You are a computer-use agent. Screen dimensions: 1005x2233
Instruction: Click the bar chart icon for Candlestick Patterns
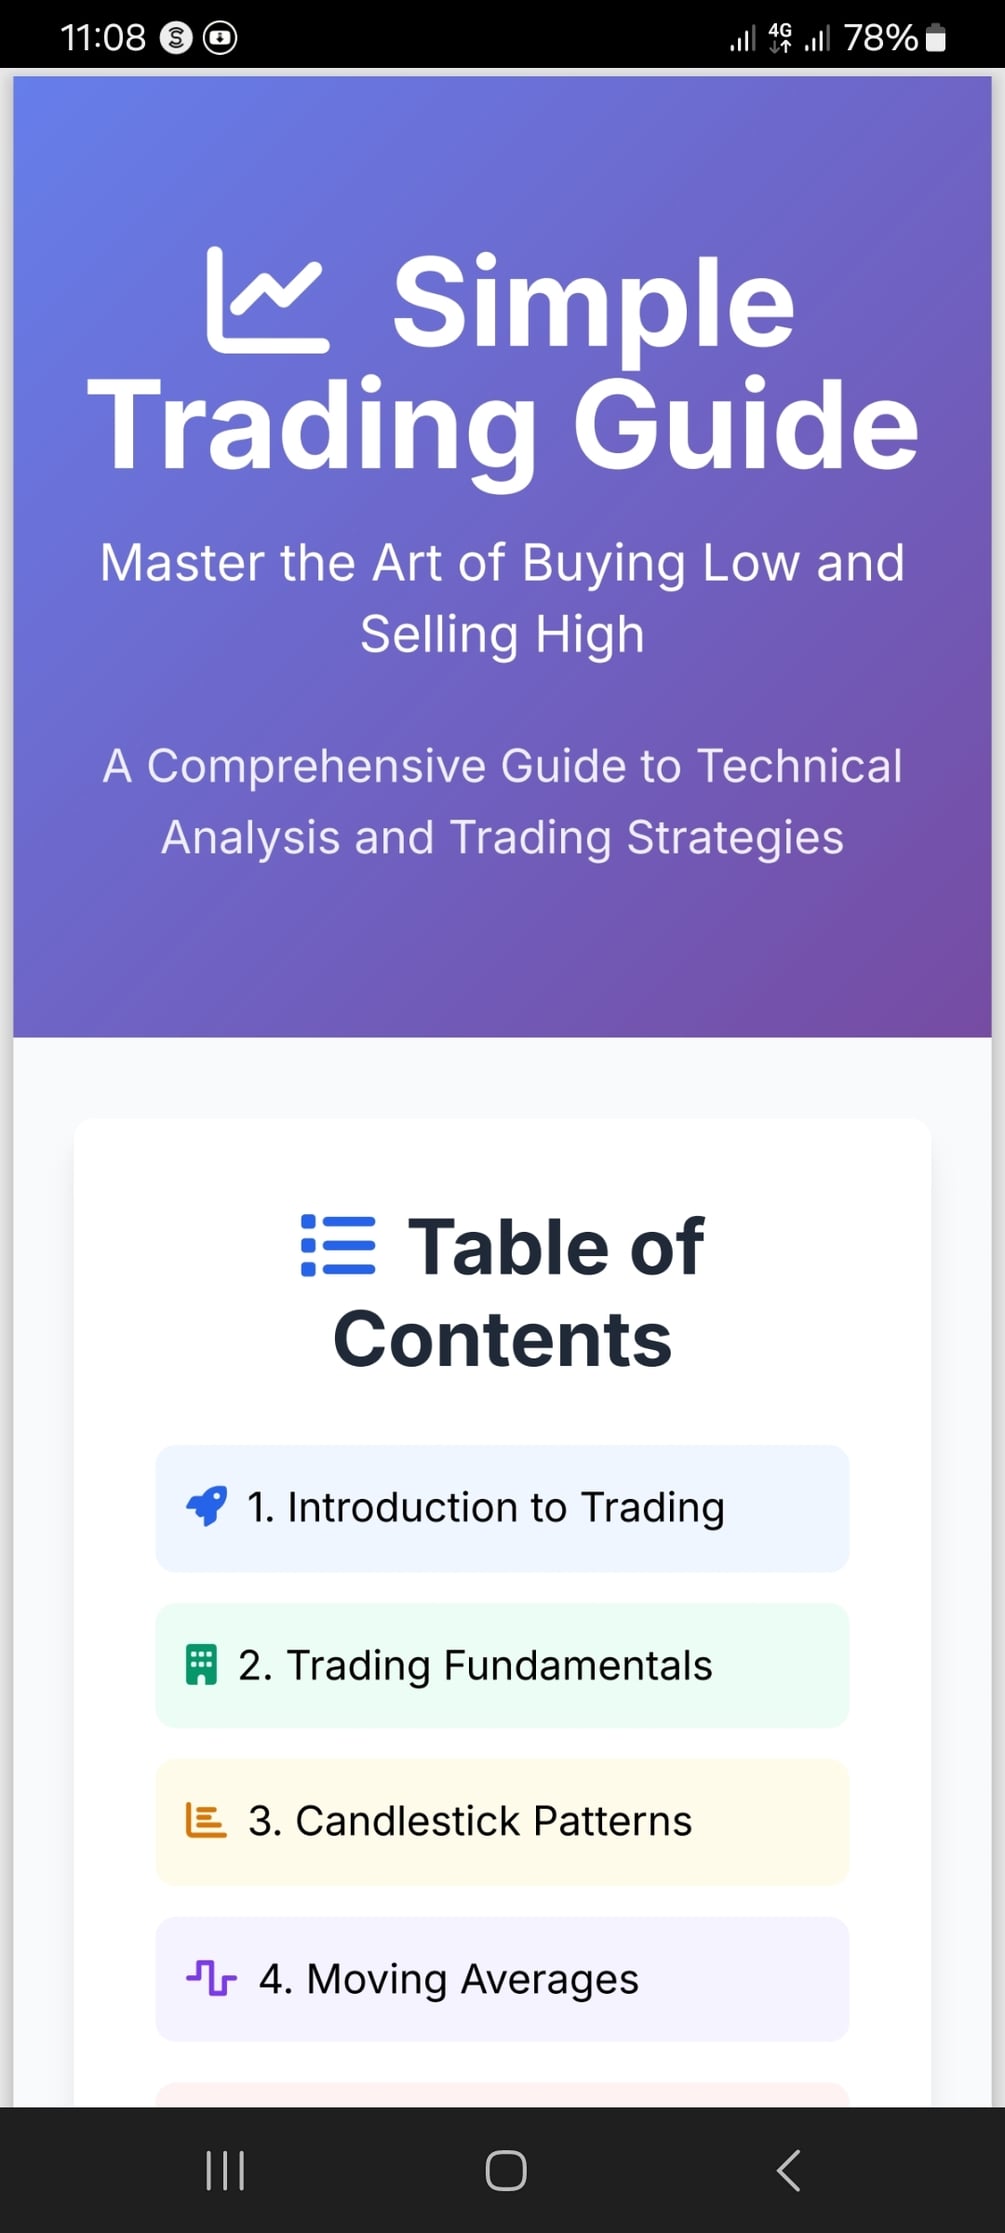[x=206, y=1820]
